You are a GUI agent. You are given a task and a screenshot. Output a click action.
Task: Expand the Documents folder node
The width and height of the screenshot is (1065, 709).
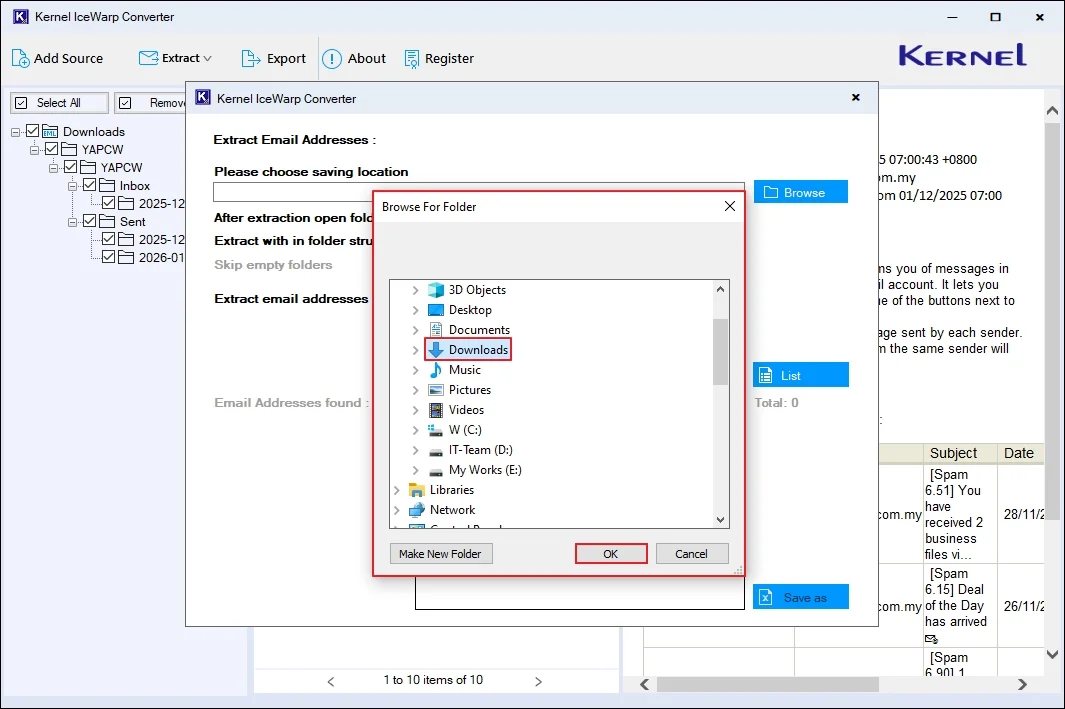[x=416, y=330]
